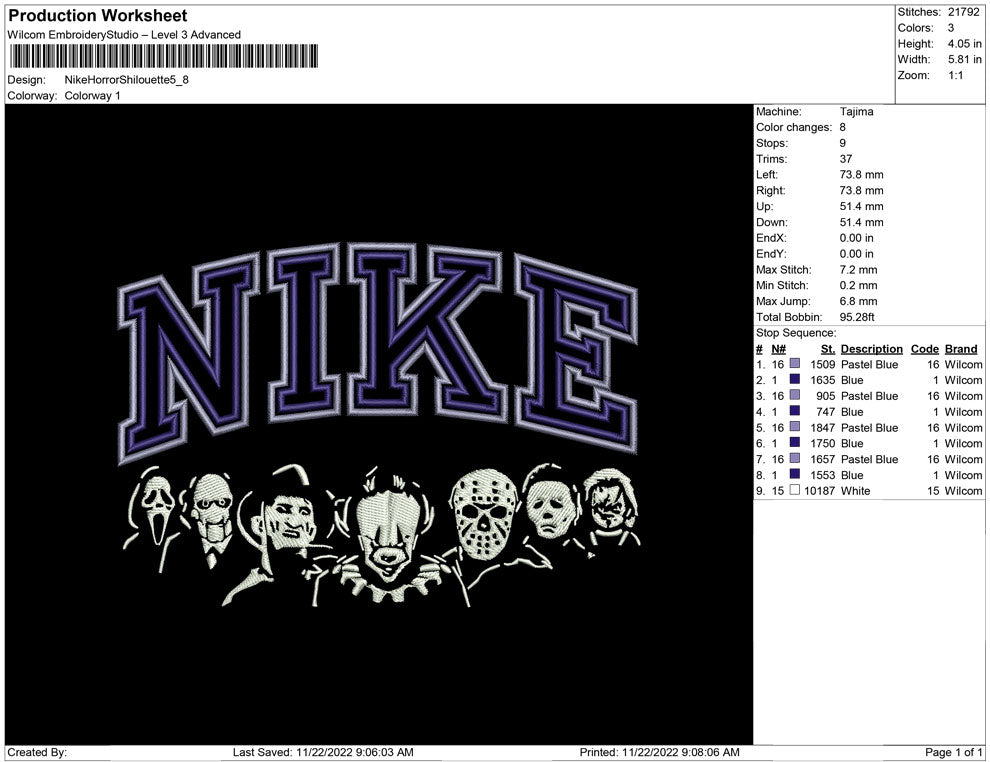Click the Stops value 9
Image resolution: width=990 pixels, height=762 pixels.
click(842, 143)
